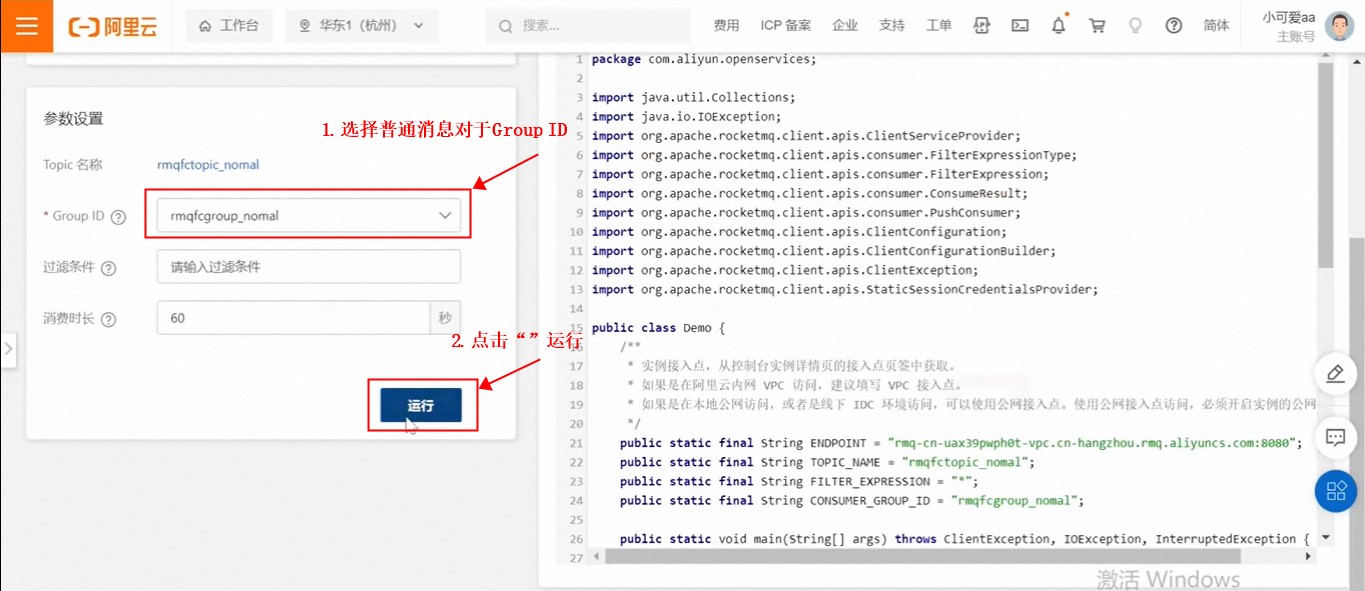1365x591 pixels.
Task: Open the Cloud Shell terminal icon
Action: click(1020, 26)
